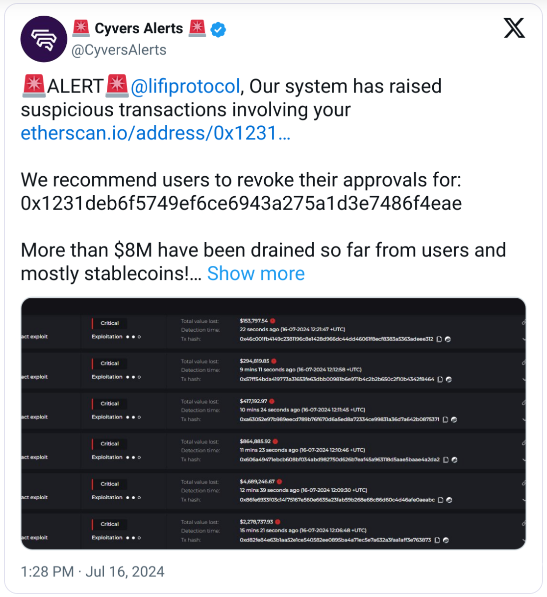
Task: Copy tx hash of the $4,689,246.67 alert
Action: (x=440, y=500)
